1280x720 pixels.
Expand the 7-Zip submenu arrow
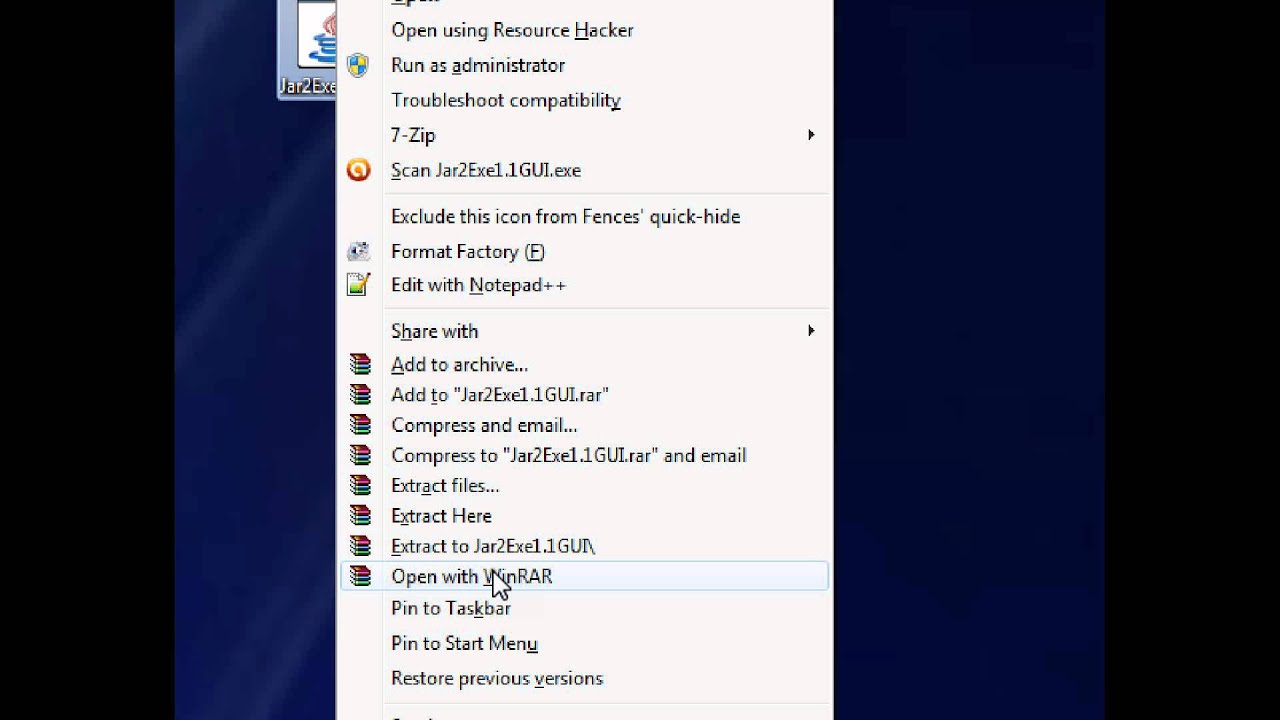811,135
